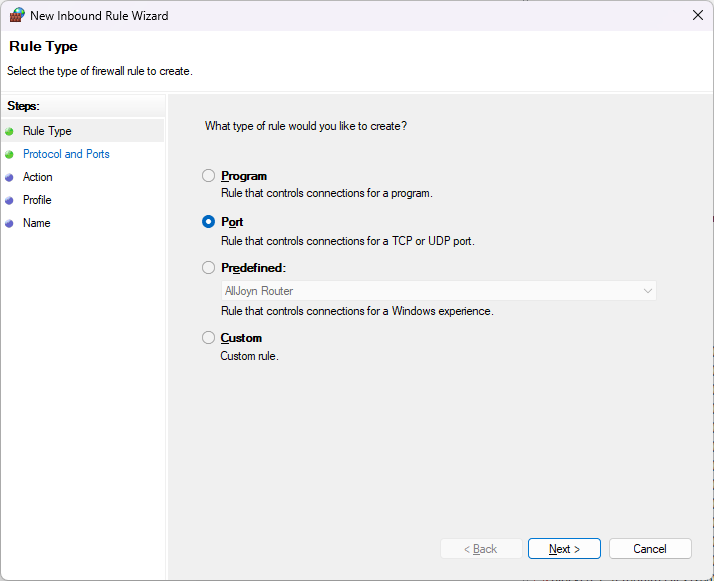
Task: Click blue bullet beside Action step
Action: tap(10, 177)
